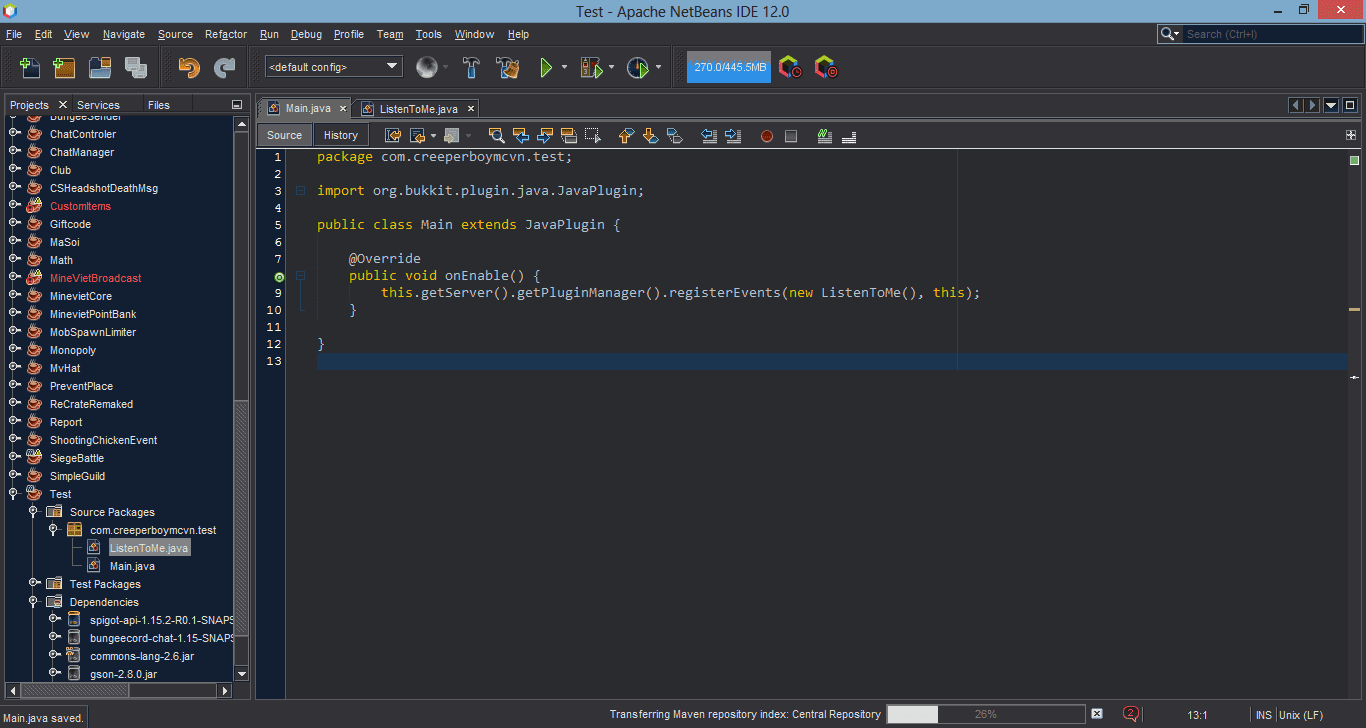Click the Maven index transfer progress bar
This screenshot has width=1366, height=728.
[x=985, y=714]
